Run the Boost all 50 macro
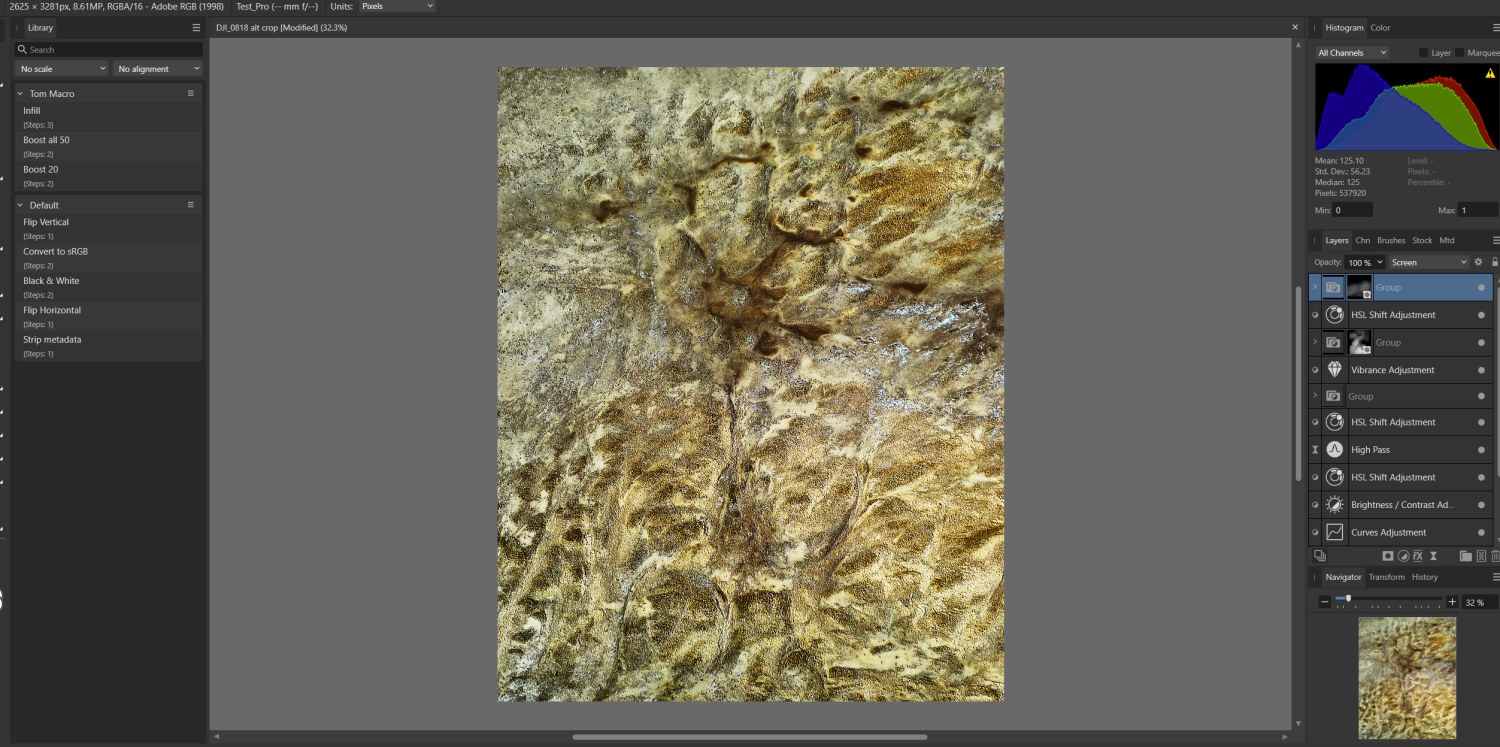 109,147
